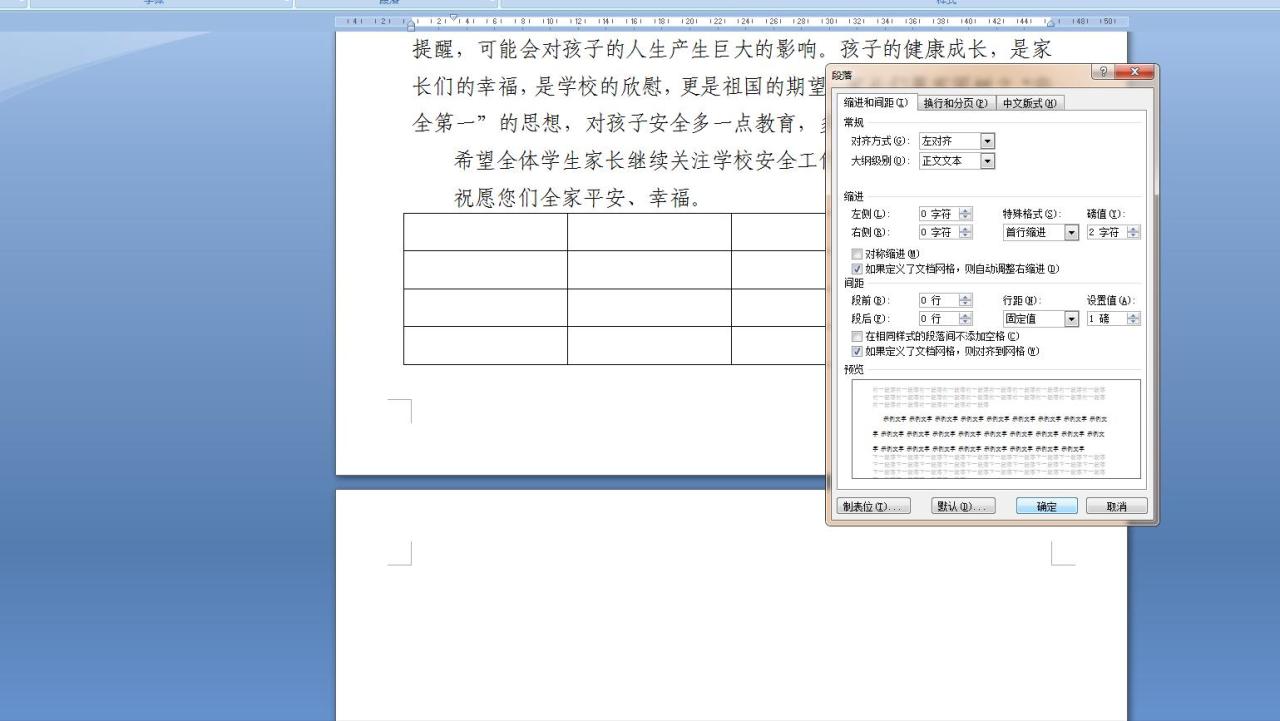The image size is (1280, 721).
Task: Select the 缩进和间距 tab
Action: click(x=876, y=103)
